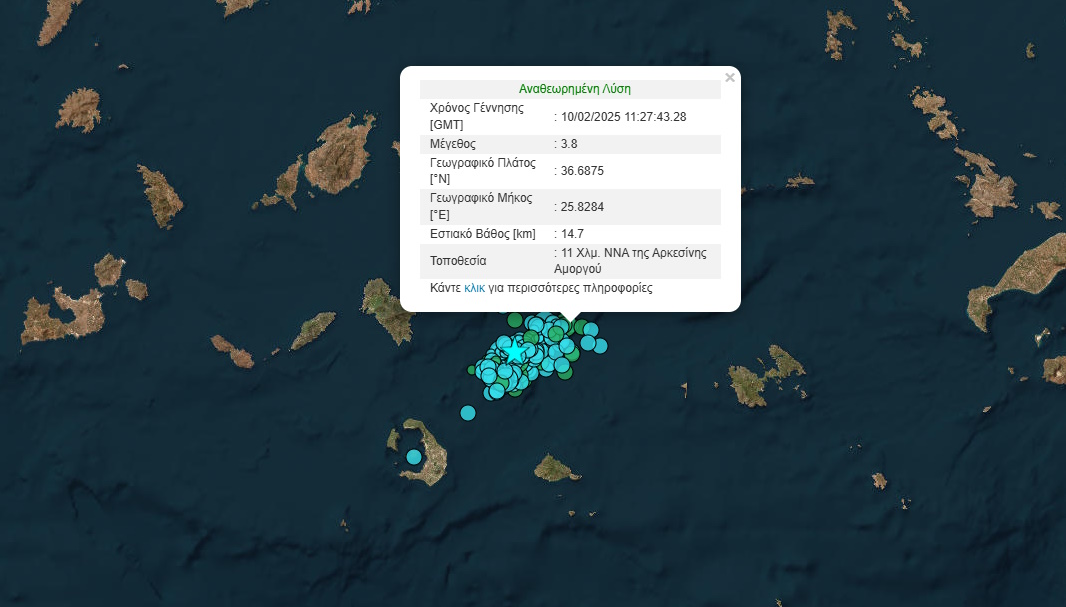Click the 'Γεωγραφικό Πλάτος [°N]' label
This screenshot has width=1066, height=607.
[x=483, y=171]
